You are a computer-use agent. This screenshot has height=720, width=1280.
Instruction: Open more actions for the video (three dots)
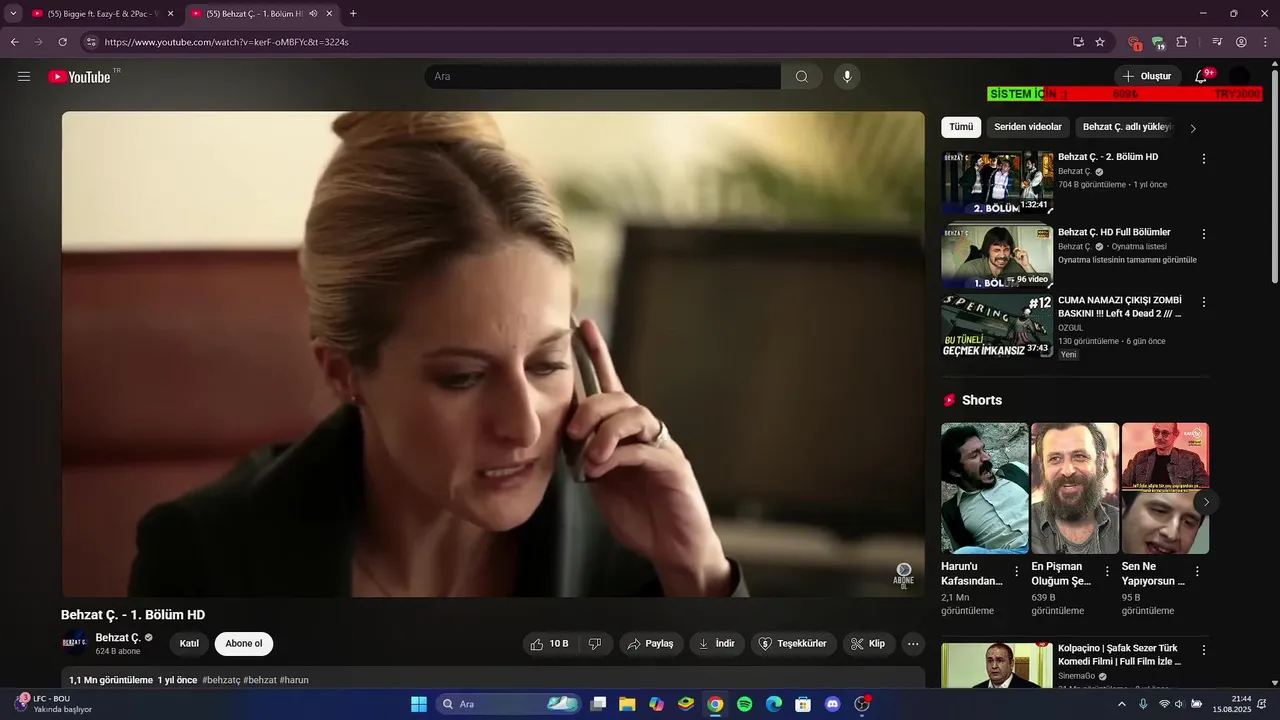[x=913, y=644]
